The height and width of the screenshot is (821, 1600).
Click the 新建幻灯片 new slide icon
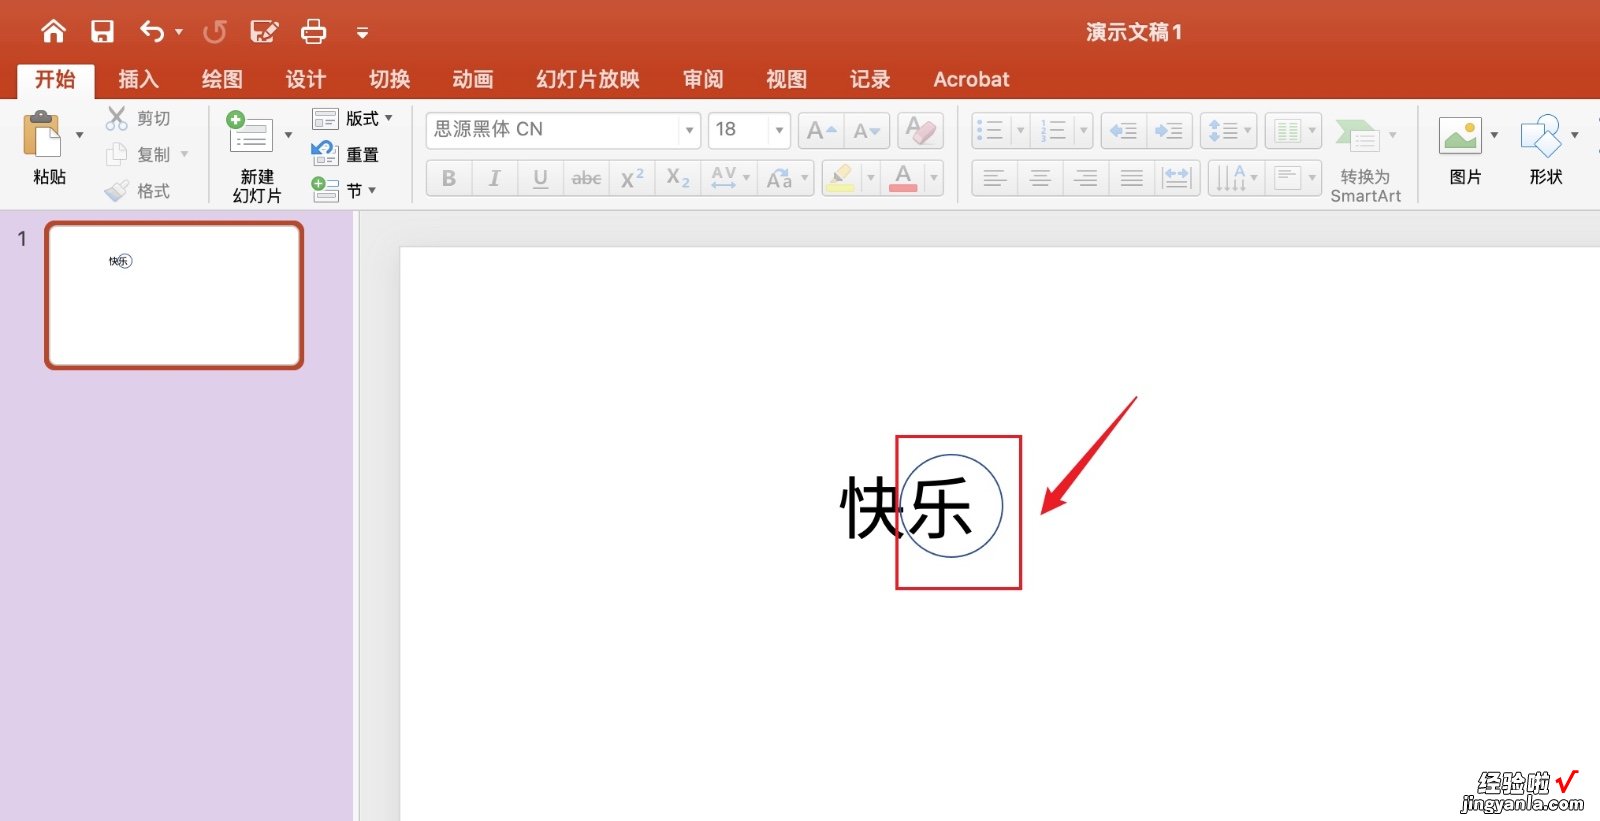pyautogui.click(x=250, y=134)
